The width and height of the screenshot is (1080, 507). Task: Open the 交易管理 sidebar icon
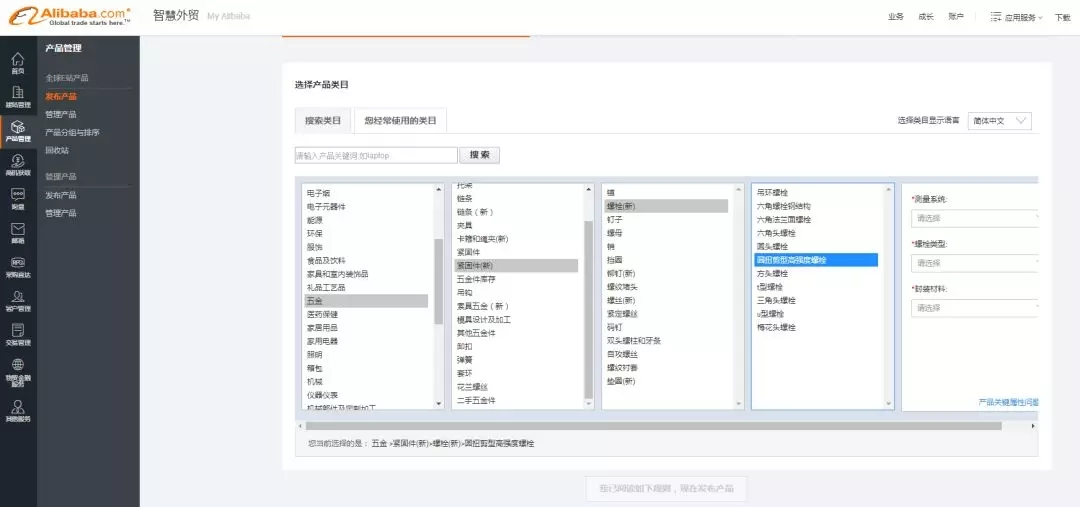tap(17, 335)
